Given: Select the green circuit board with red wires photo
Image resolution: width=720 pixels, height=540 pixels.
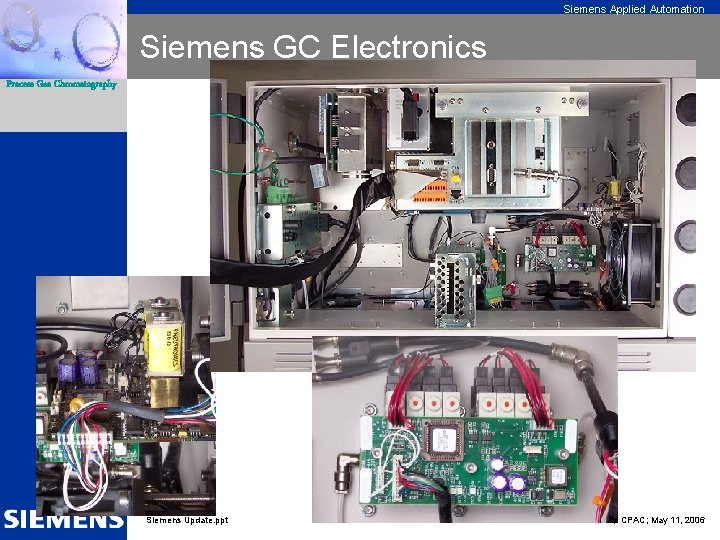Looking at the screenshot, I should (x=465, y=430).
